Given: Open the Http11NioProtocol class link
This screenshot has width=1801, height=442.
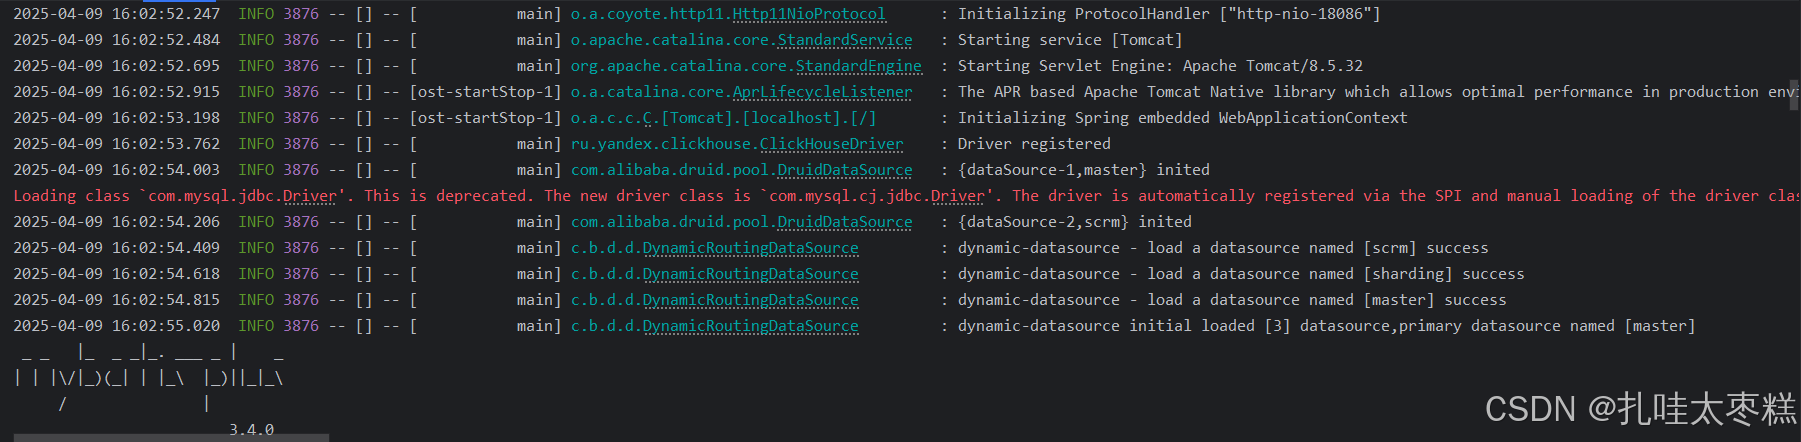Looking at the screenshot, I should 809,14.
